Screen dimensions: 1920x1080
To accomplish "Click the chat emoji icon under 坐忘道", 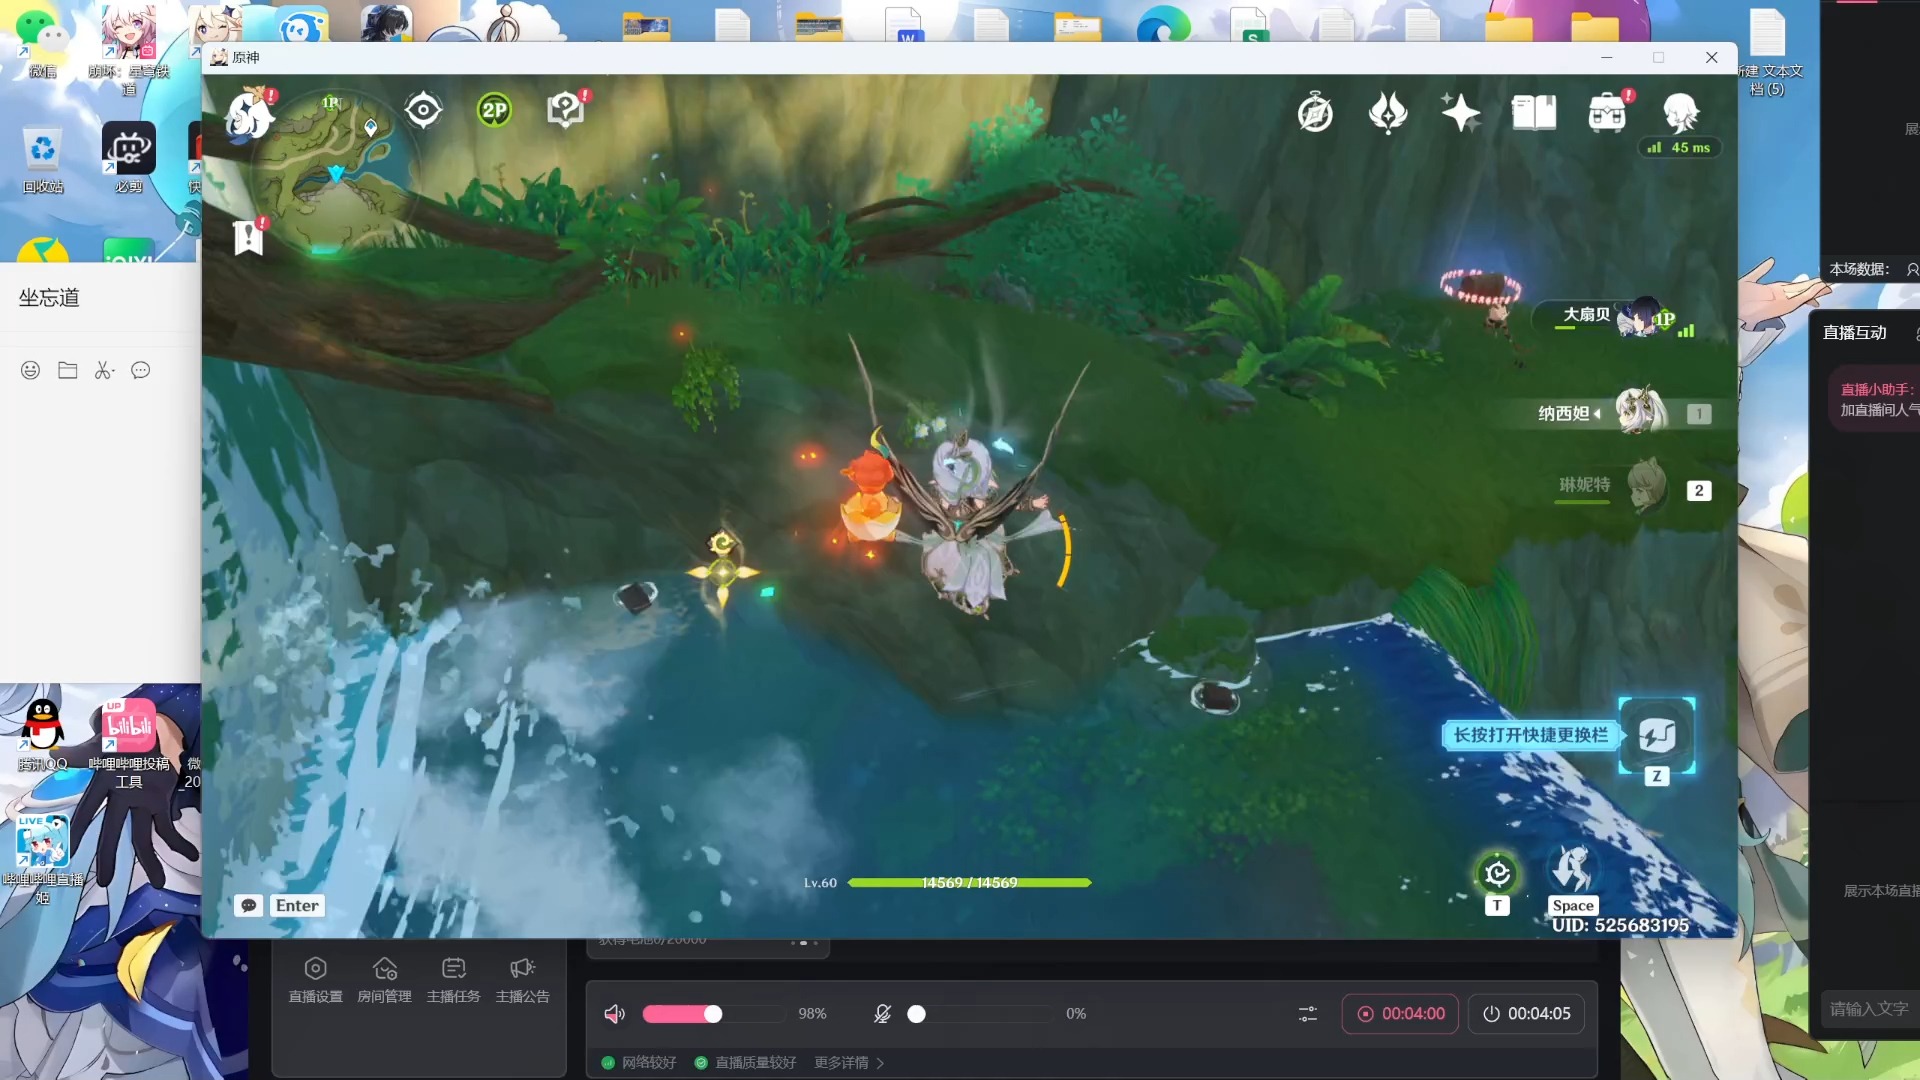I will pyautogui.click(x=31, y=370).
